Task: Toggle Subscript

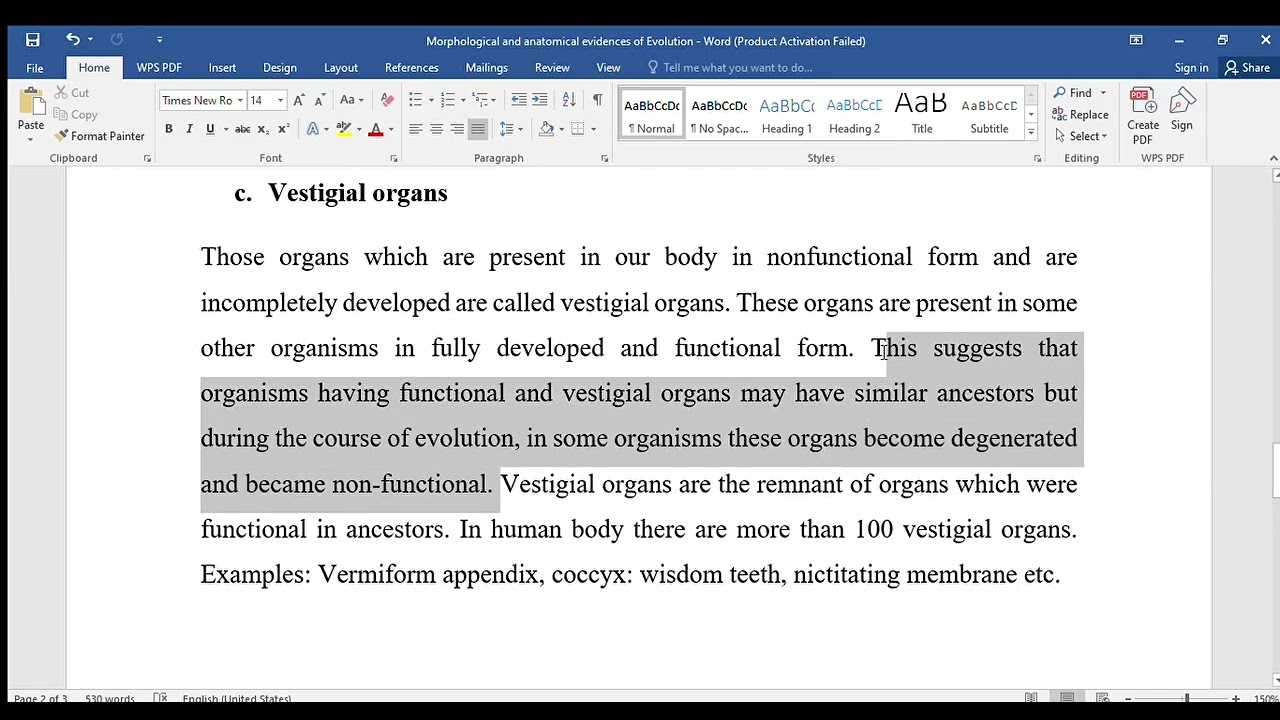Action: point(263,129)
